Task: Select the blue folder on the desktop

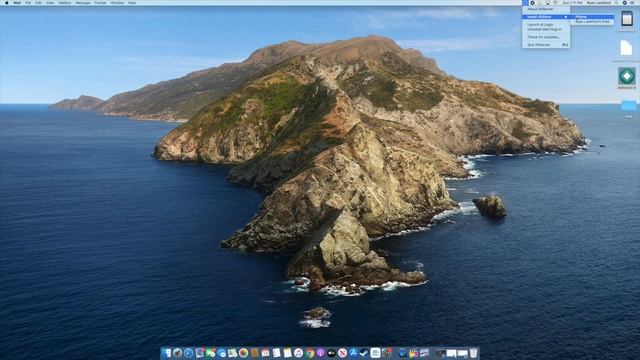Action: 629,106
